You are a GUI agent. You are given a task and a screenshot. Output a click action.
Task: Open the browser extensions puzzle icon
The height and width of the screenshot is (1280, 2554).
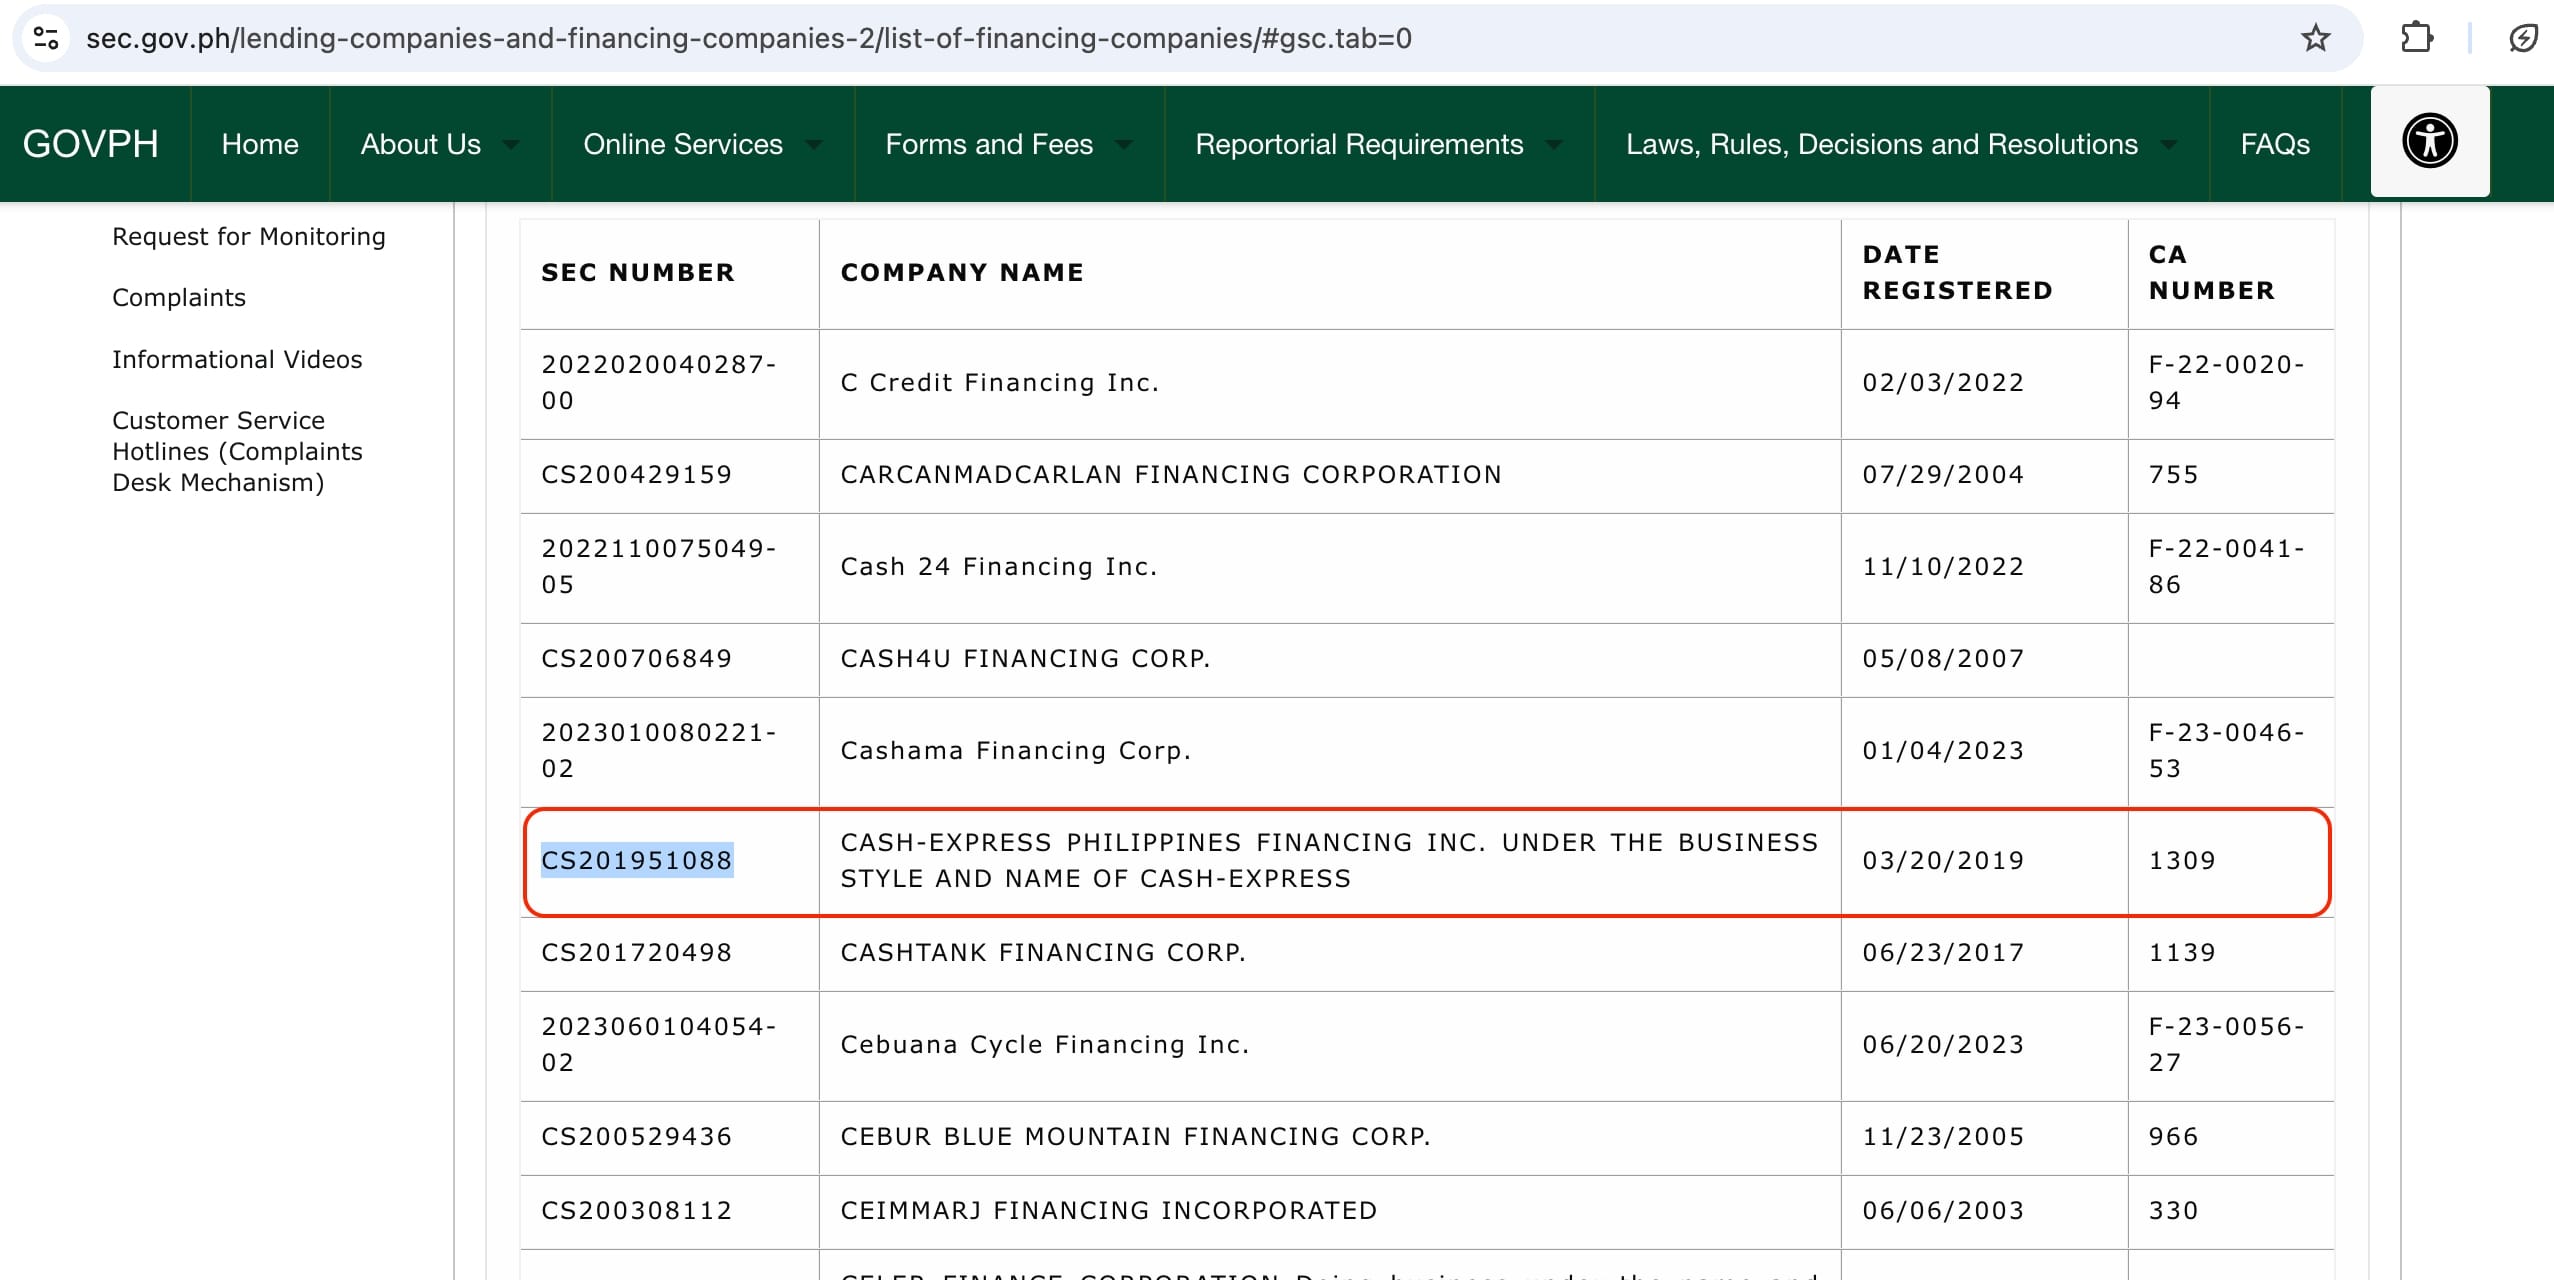coord(2420,39)
